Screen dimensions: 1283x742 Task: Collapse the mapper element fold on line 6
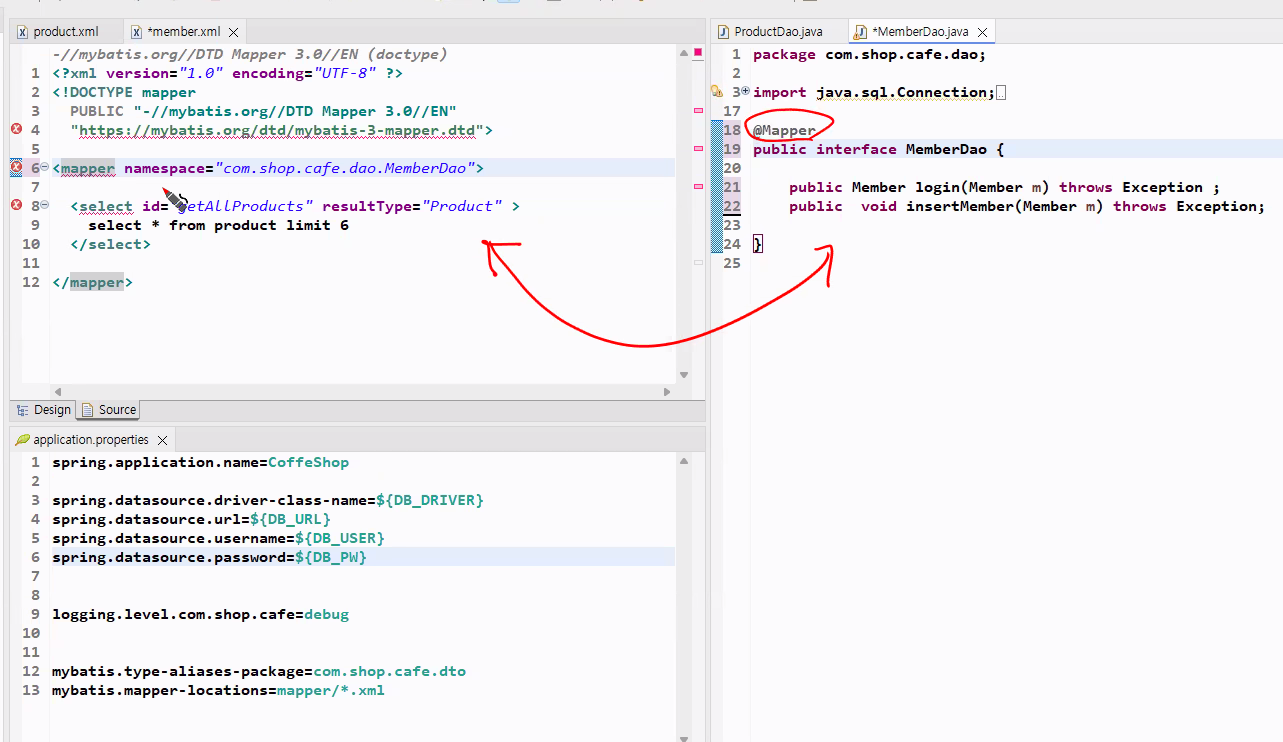click(44, 168)
